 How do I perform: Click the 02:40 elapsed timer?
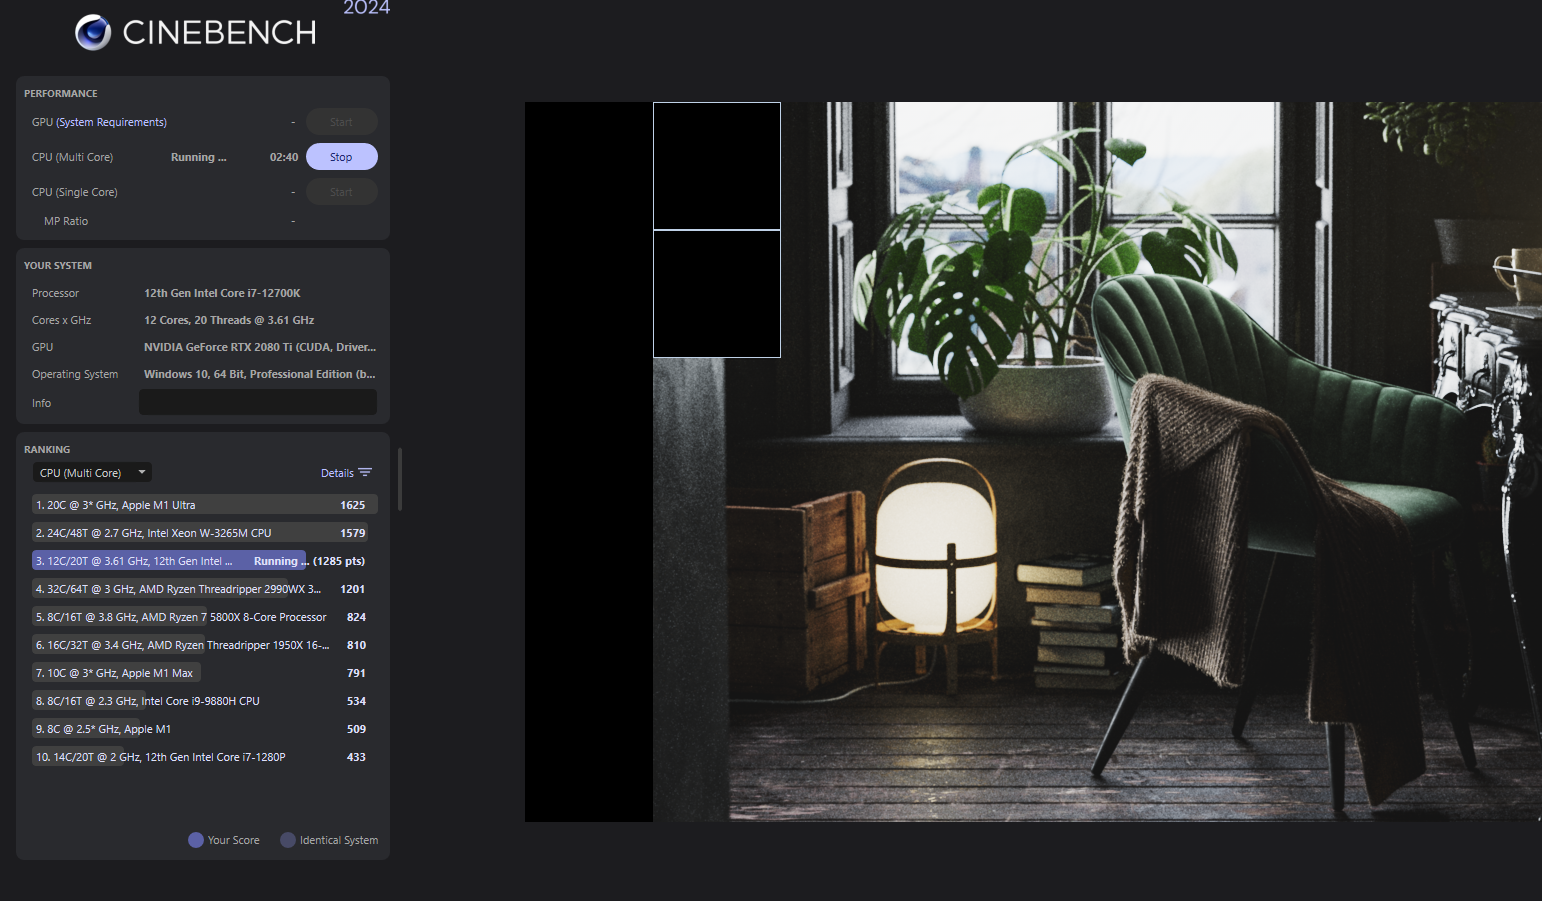tap(284, 157)
